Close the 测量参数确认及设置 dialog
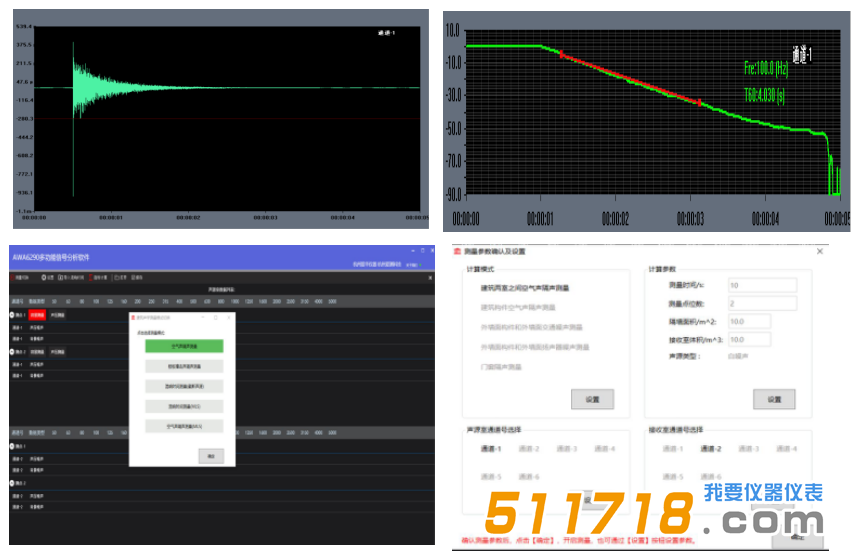 pos(821,251)
